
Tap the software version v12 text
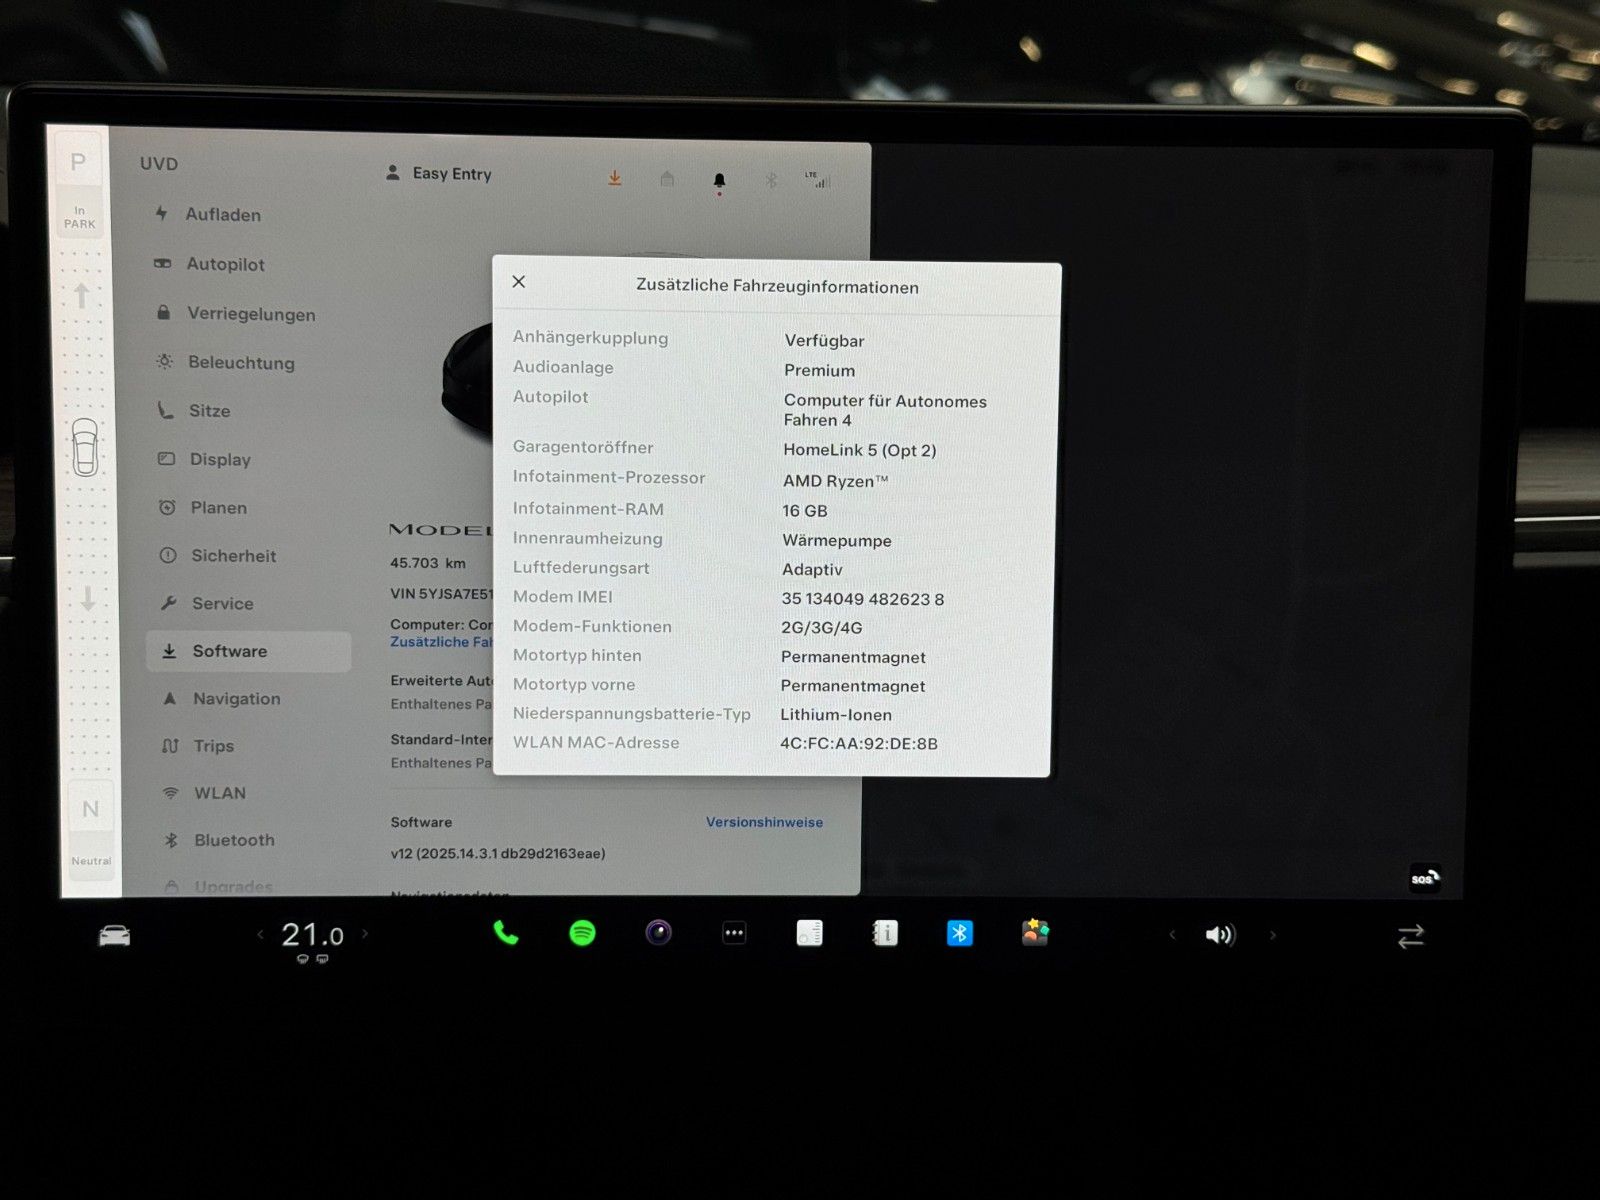tap(498, 853)
